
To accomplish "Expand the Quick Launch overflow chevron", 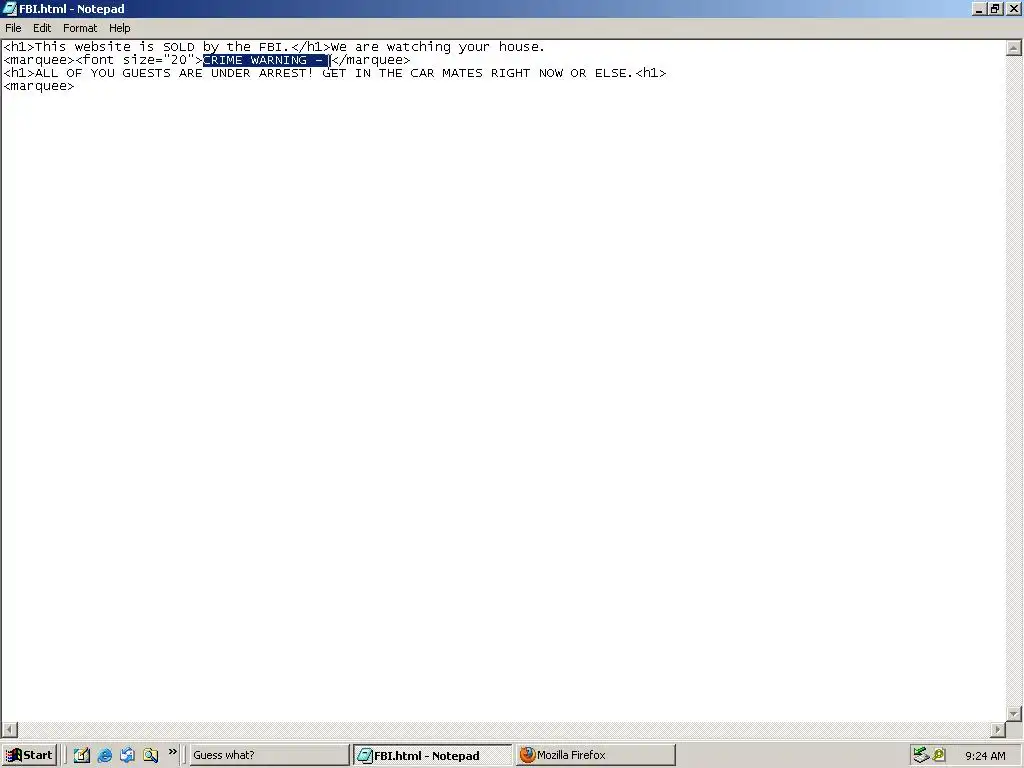I will 172,752.
